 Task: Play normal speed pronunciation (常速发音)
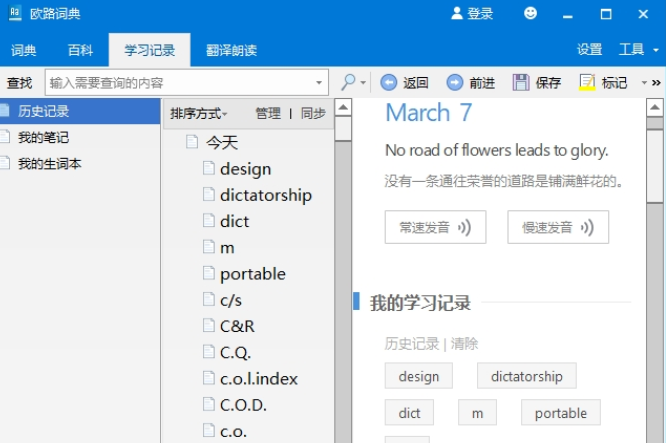pyautogui.click(x=435, y=227)
